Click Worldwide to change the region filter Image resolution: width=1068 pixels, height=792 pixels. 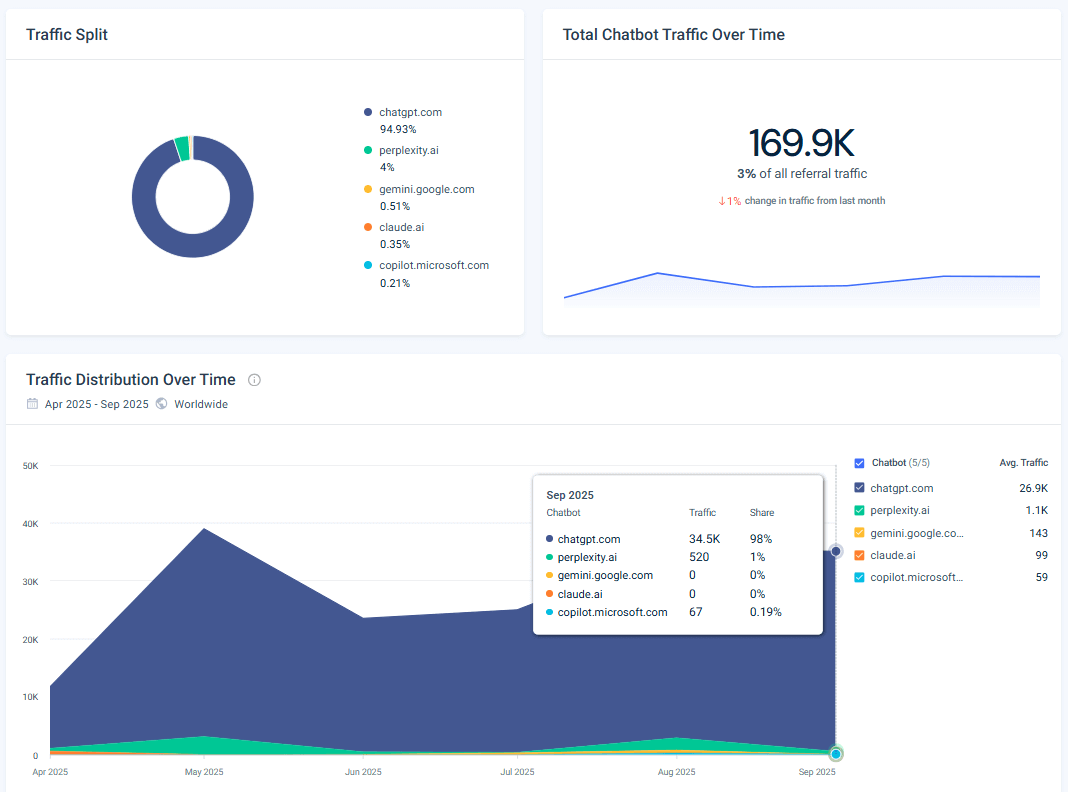(200, 403)
